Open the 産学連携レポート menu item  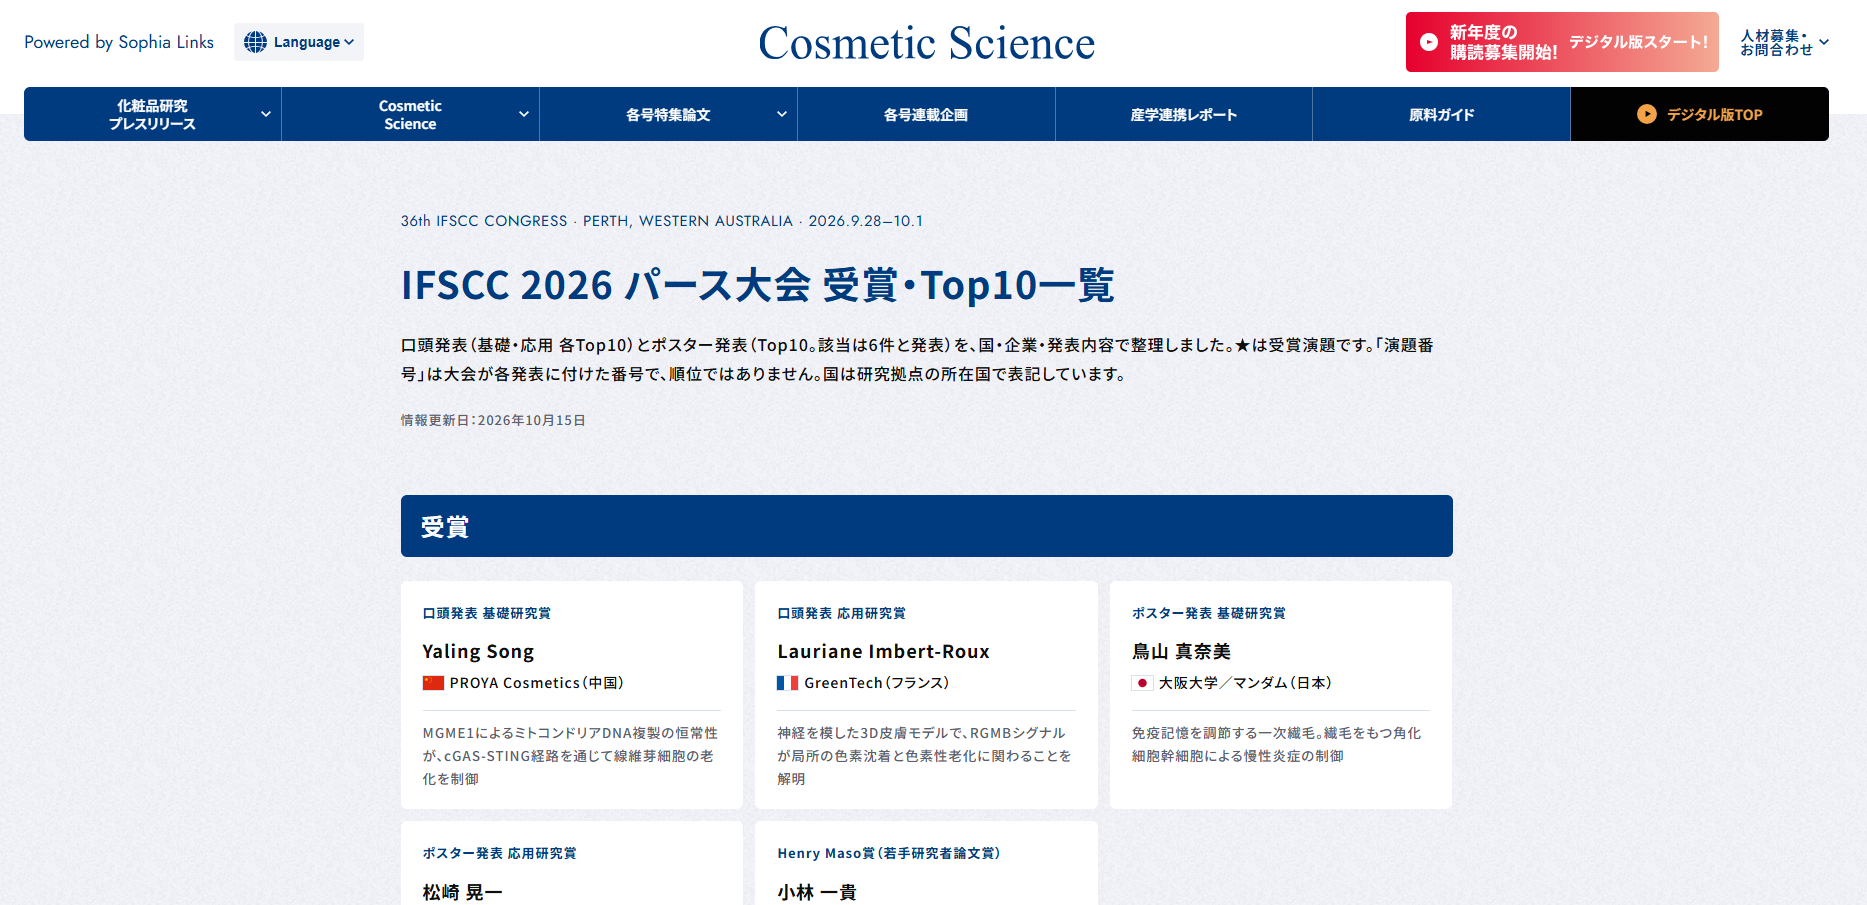click(x=1184, y=114)
